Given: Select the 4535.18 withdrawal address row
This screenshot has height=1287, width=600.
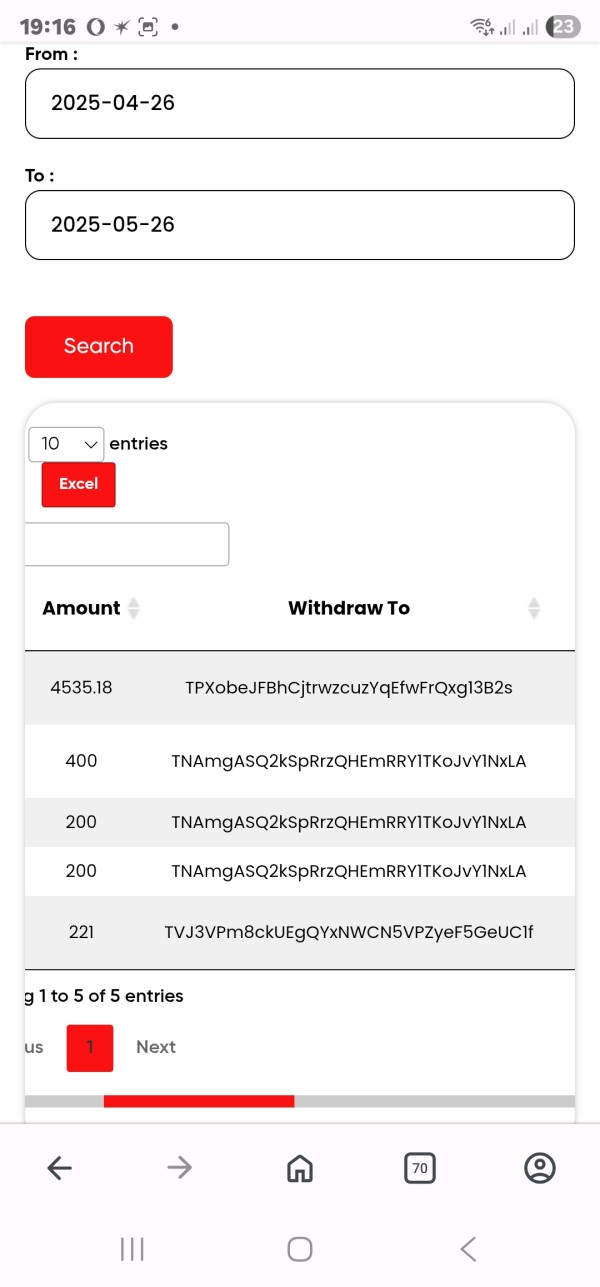Looking at the screenshot, I should tap(349, 688).
